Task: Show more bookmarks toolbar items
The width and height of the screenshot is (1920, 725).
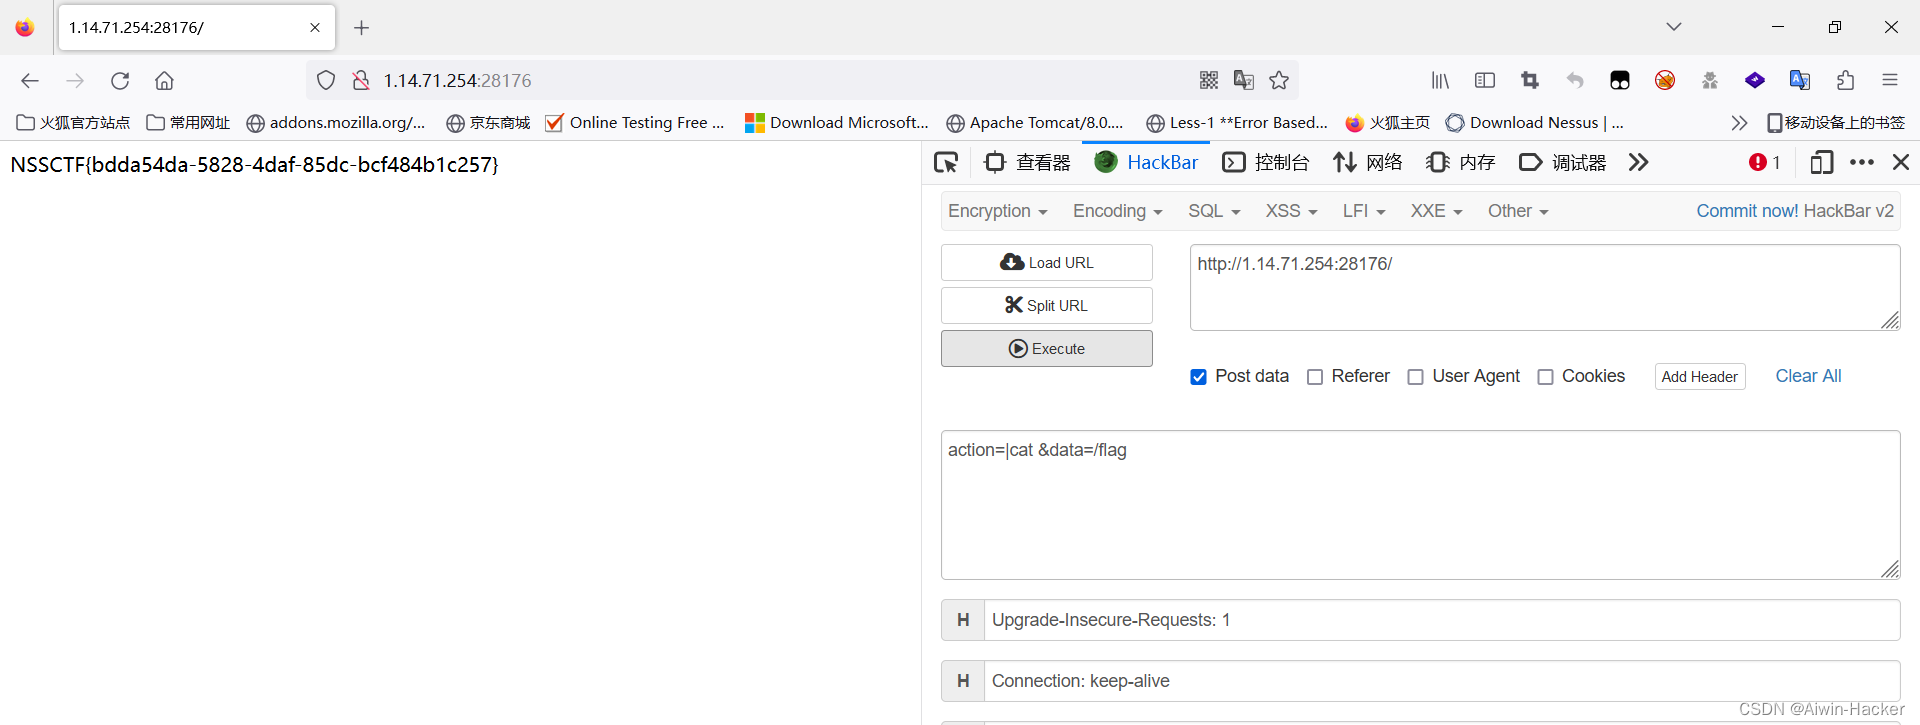Action: click(x=1739, y=123)
